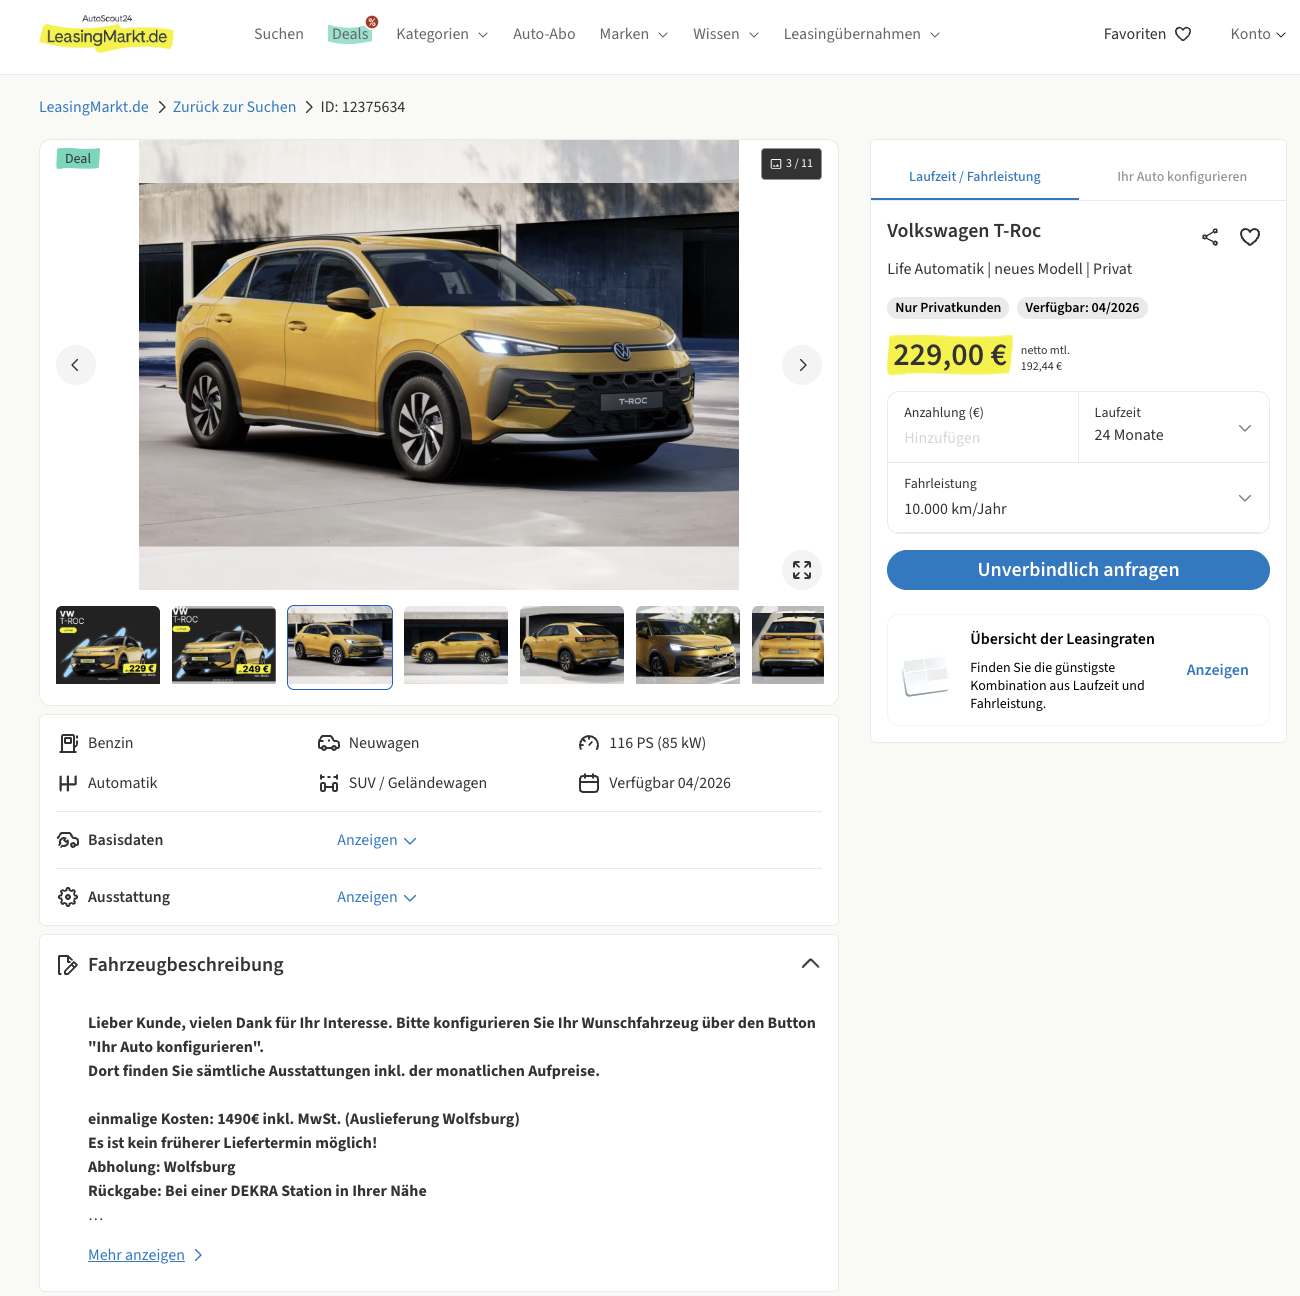Go to previous image with left arrow
Image resolution: width=1300 pixels, height=1296 pixels.
[76, 365]
